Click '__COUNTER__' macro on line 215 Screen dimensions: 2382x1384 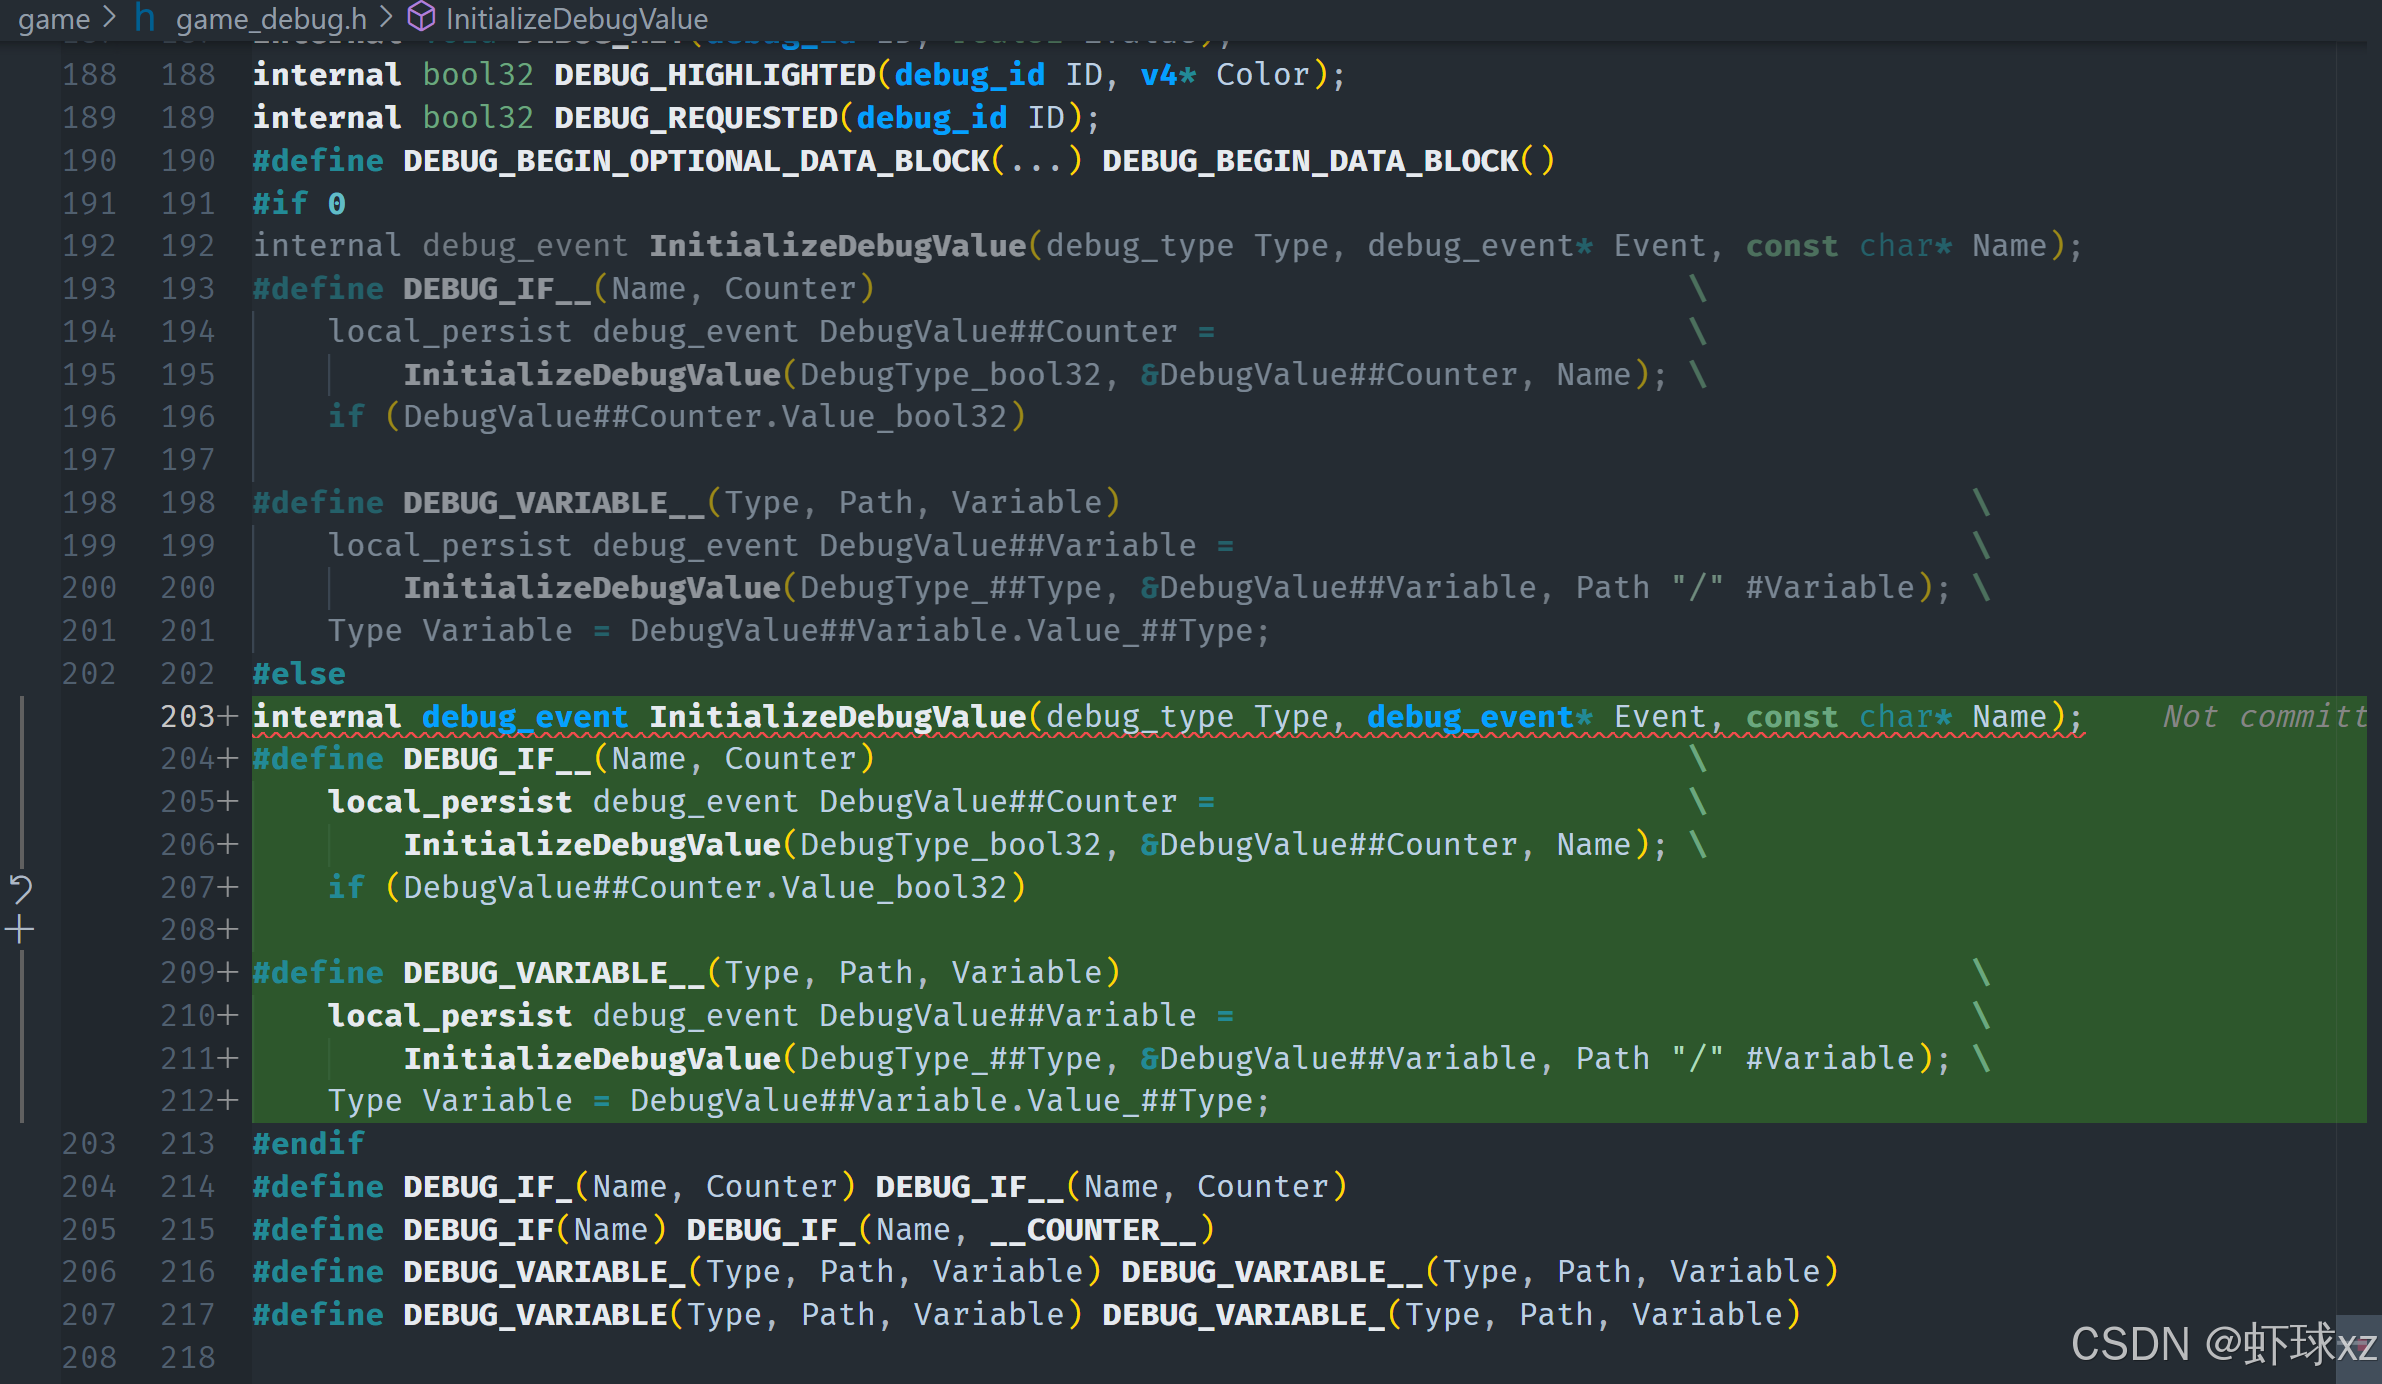(x=1093, y=1229)
